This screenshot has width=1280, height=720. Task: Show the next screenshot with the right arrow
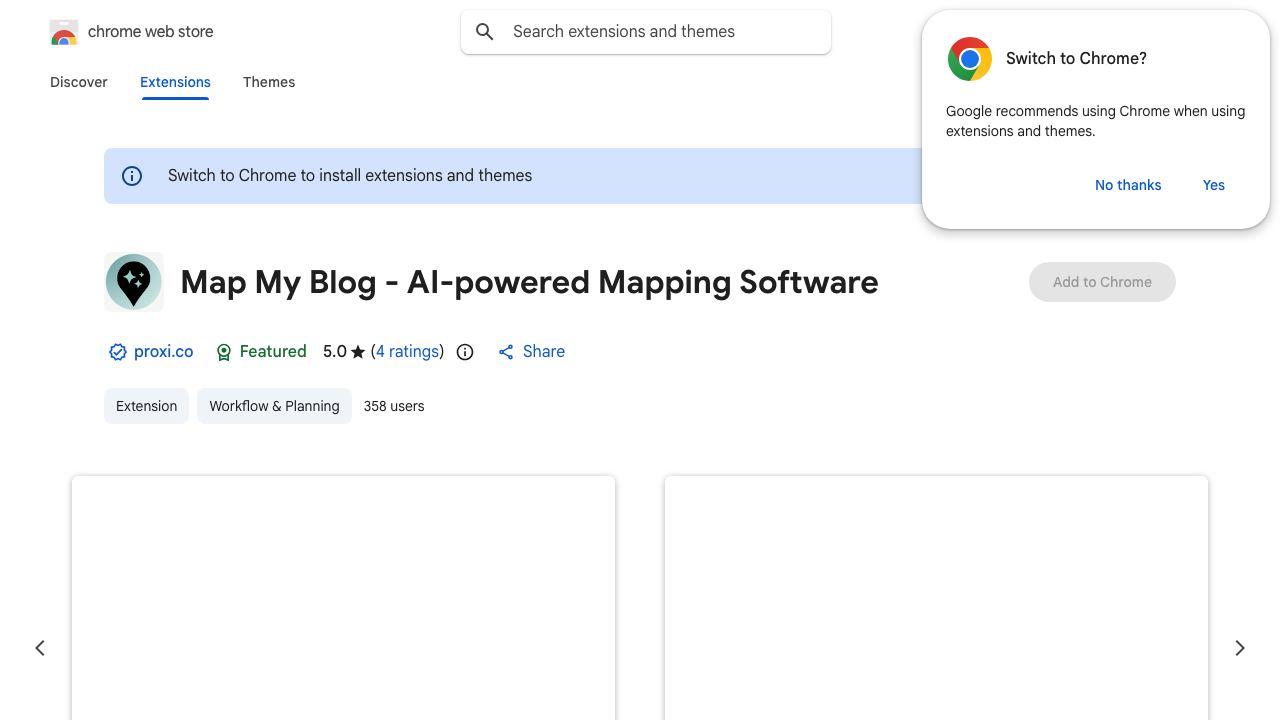pyautogui.click(x=1240, y=648)
